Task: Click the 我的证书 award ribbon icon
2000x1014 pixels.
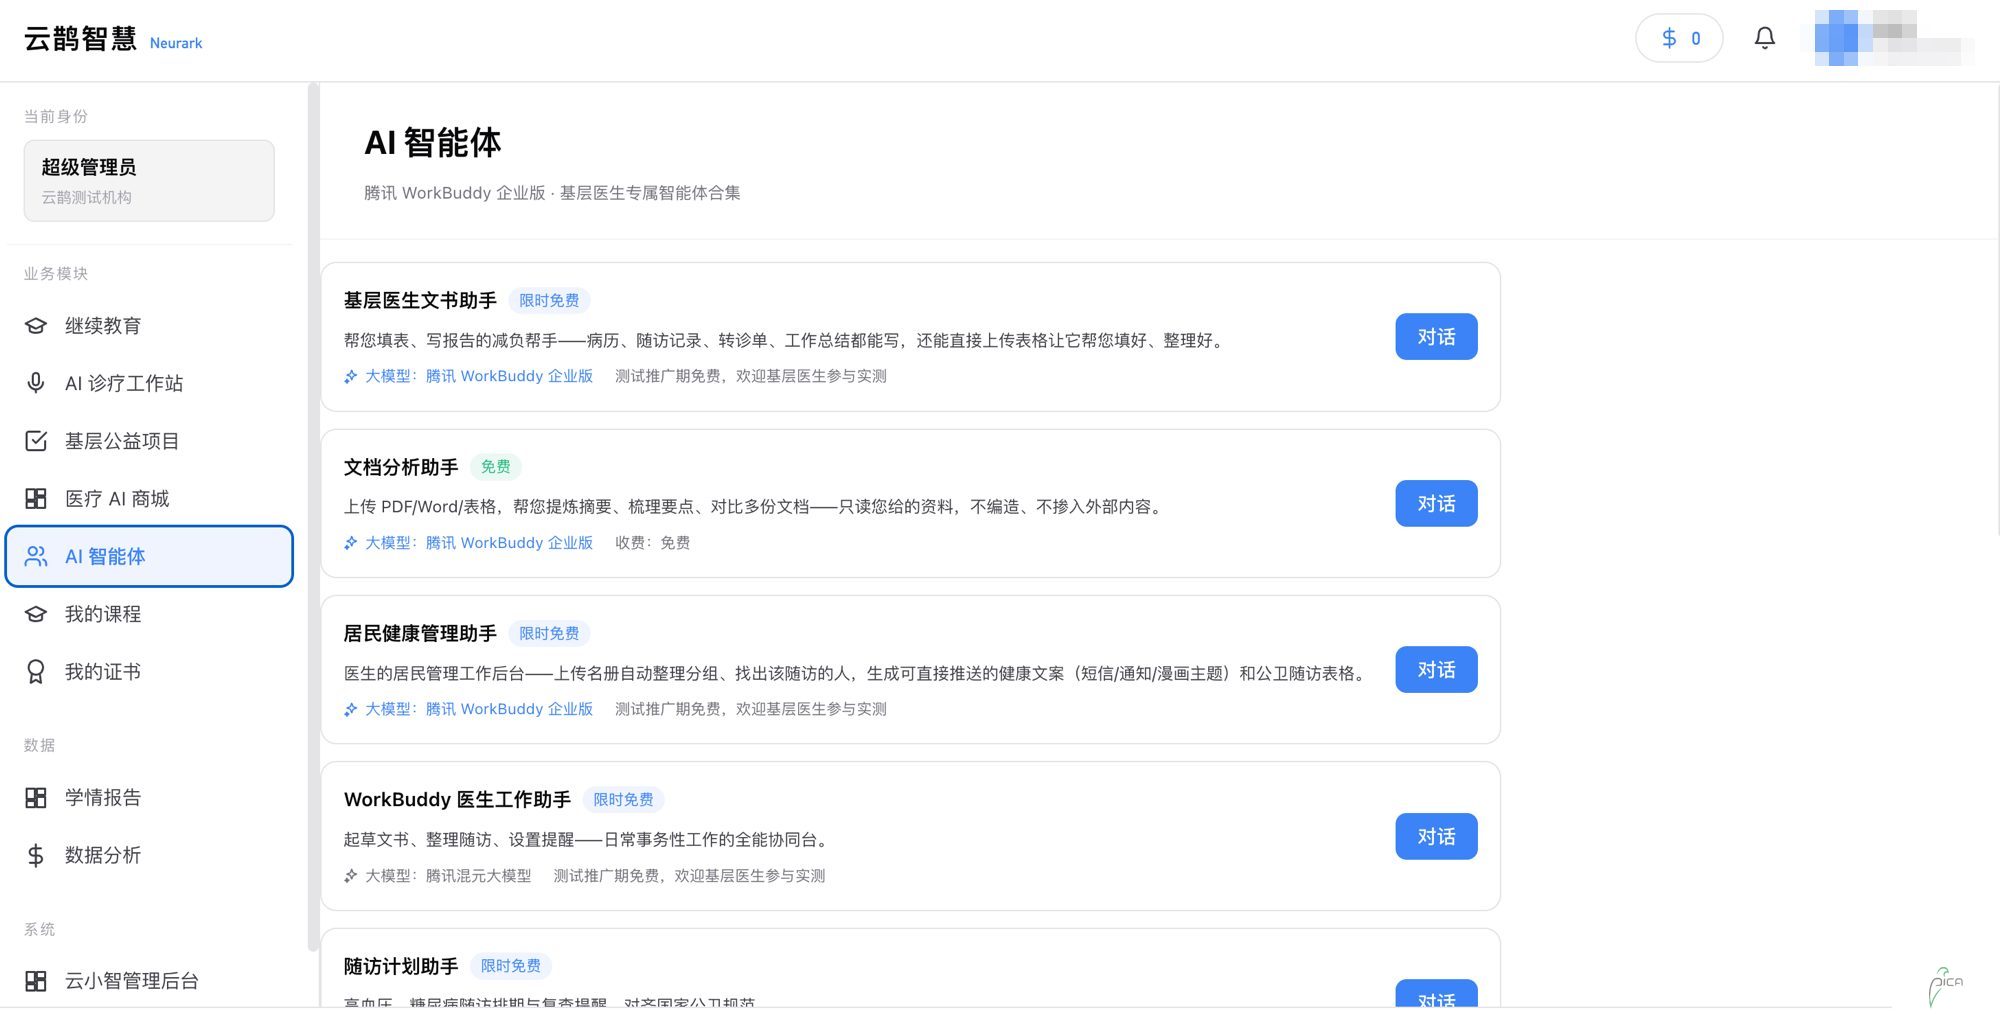Action: point(36,672)
